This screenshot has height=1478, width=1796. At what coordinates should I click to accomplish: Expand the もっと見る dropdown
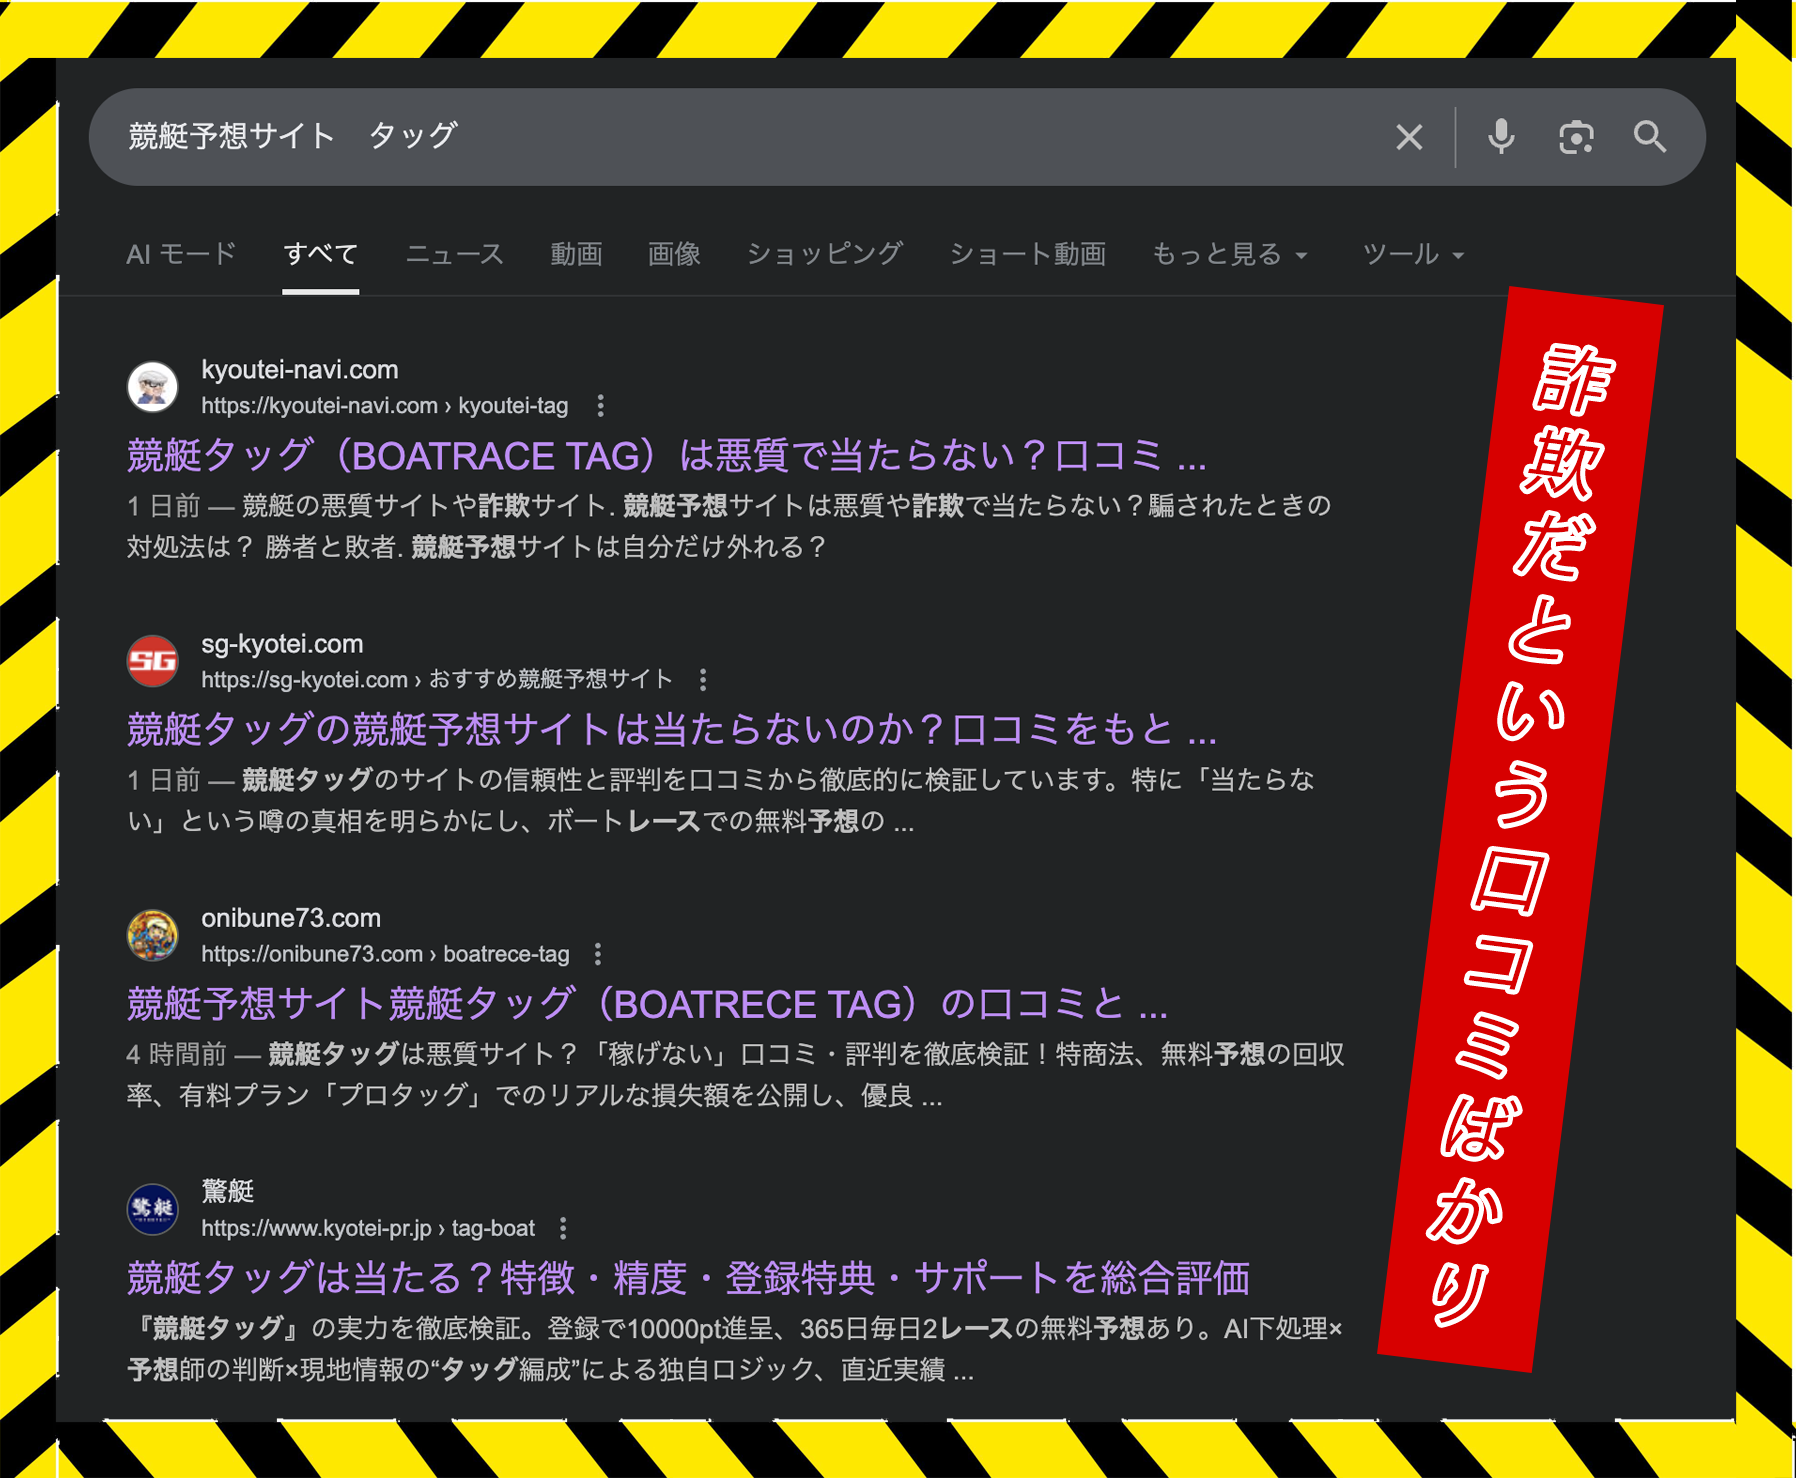point(1218,254)
